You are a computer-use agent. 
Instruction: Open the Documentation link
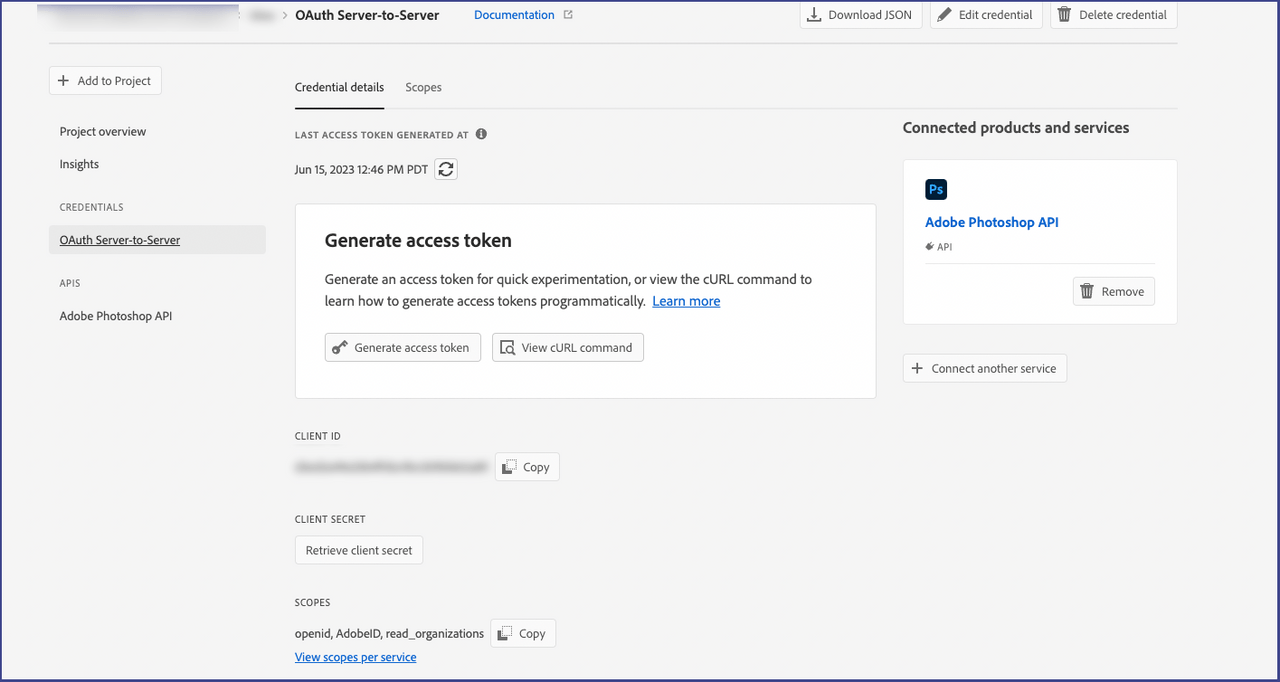click(x=514, y=15)
